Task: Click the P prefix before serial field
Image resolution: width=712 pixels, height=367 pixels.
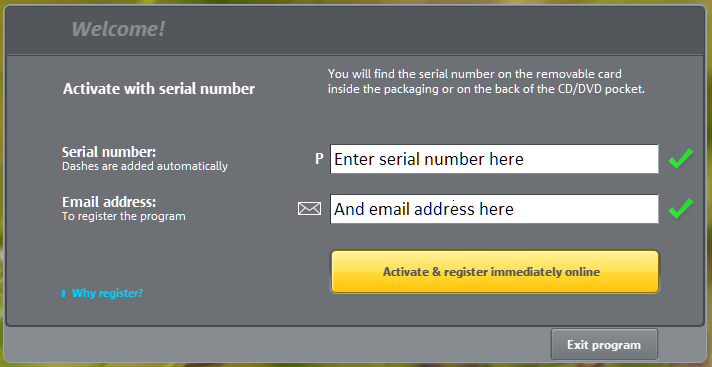Action: (319, 159)
